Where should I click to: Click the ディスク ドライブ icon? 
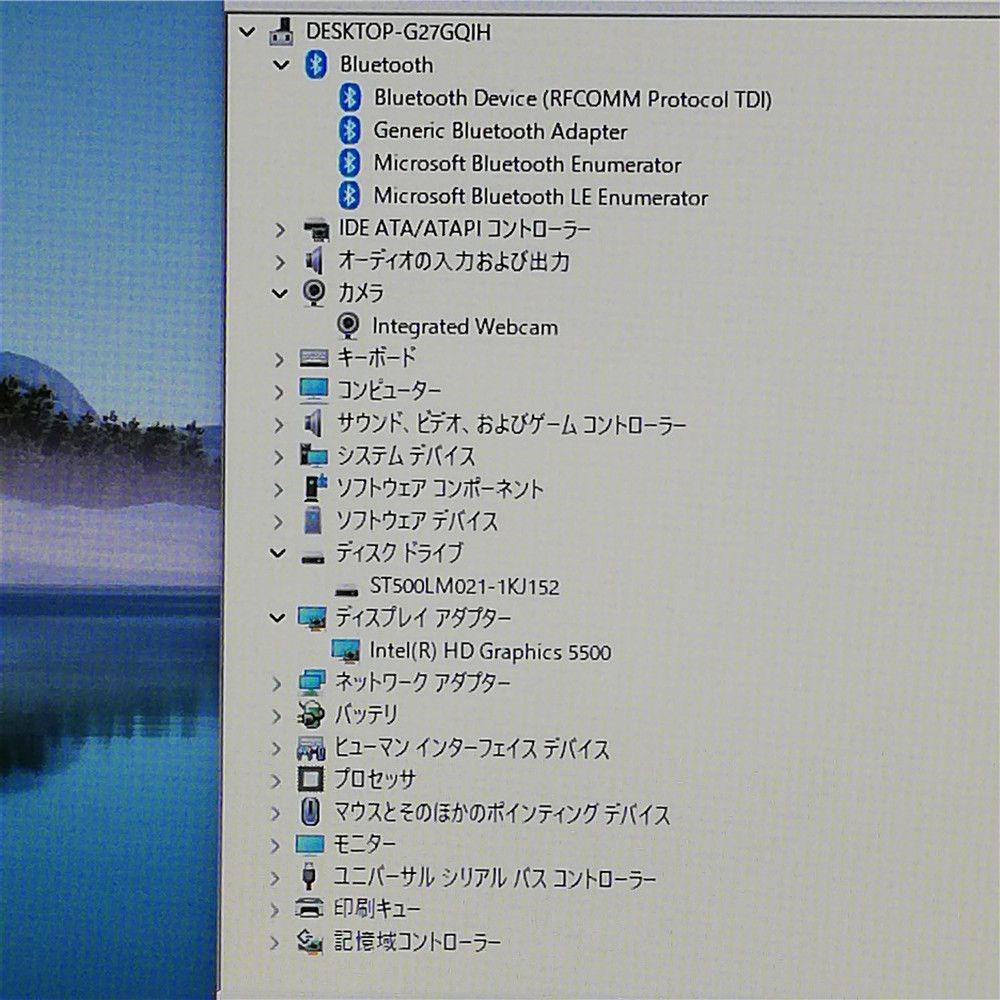312,557
